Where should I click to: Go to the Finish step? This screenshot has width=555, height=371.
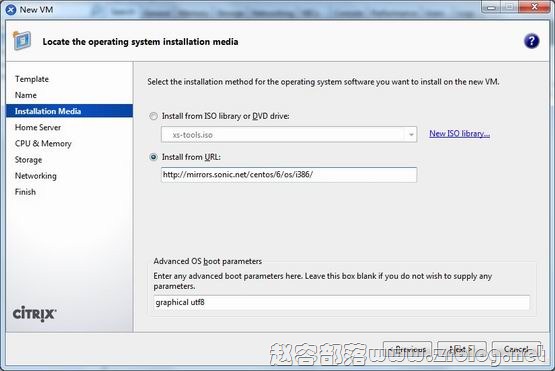(25, 192)
